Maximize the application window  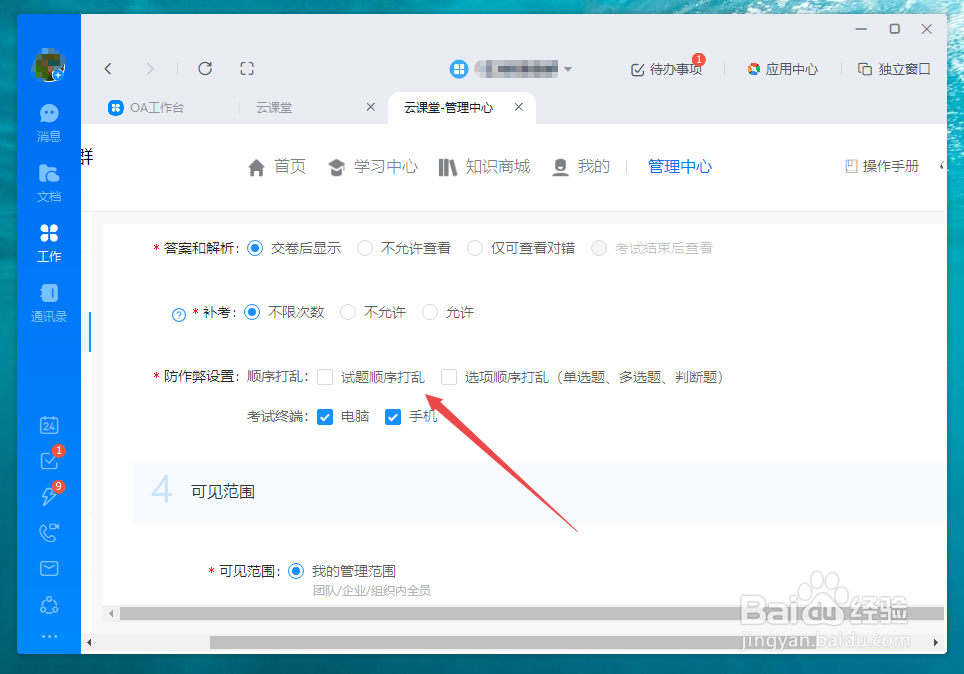(x=895, y=29)
